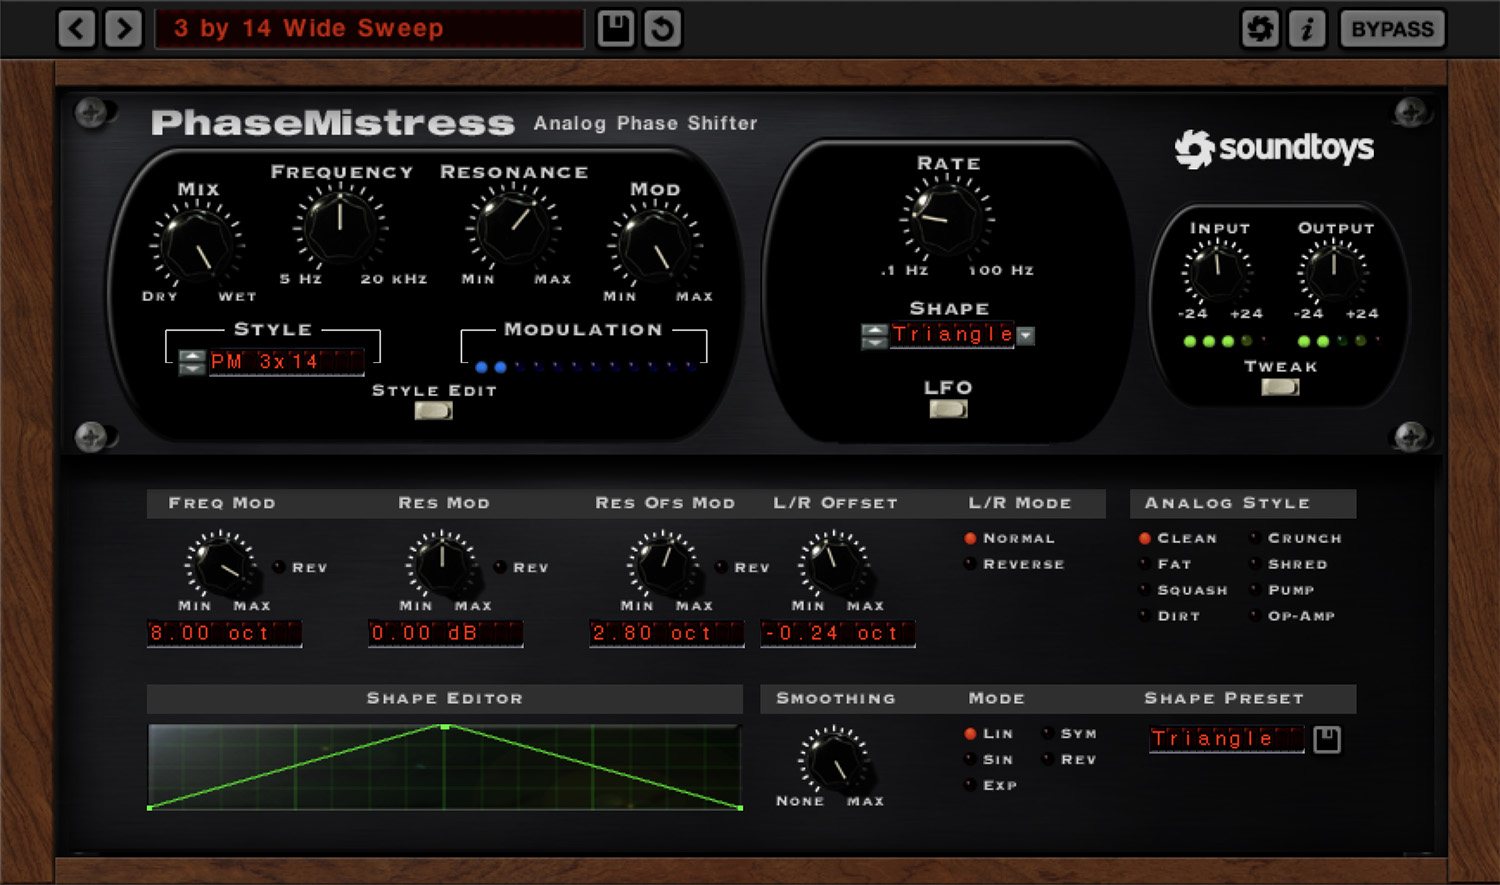
Task: Select Clean analog style
Action: [x=1145, y=538]
